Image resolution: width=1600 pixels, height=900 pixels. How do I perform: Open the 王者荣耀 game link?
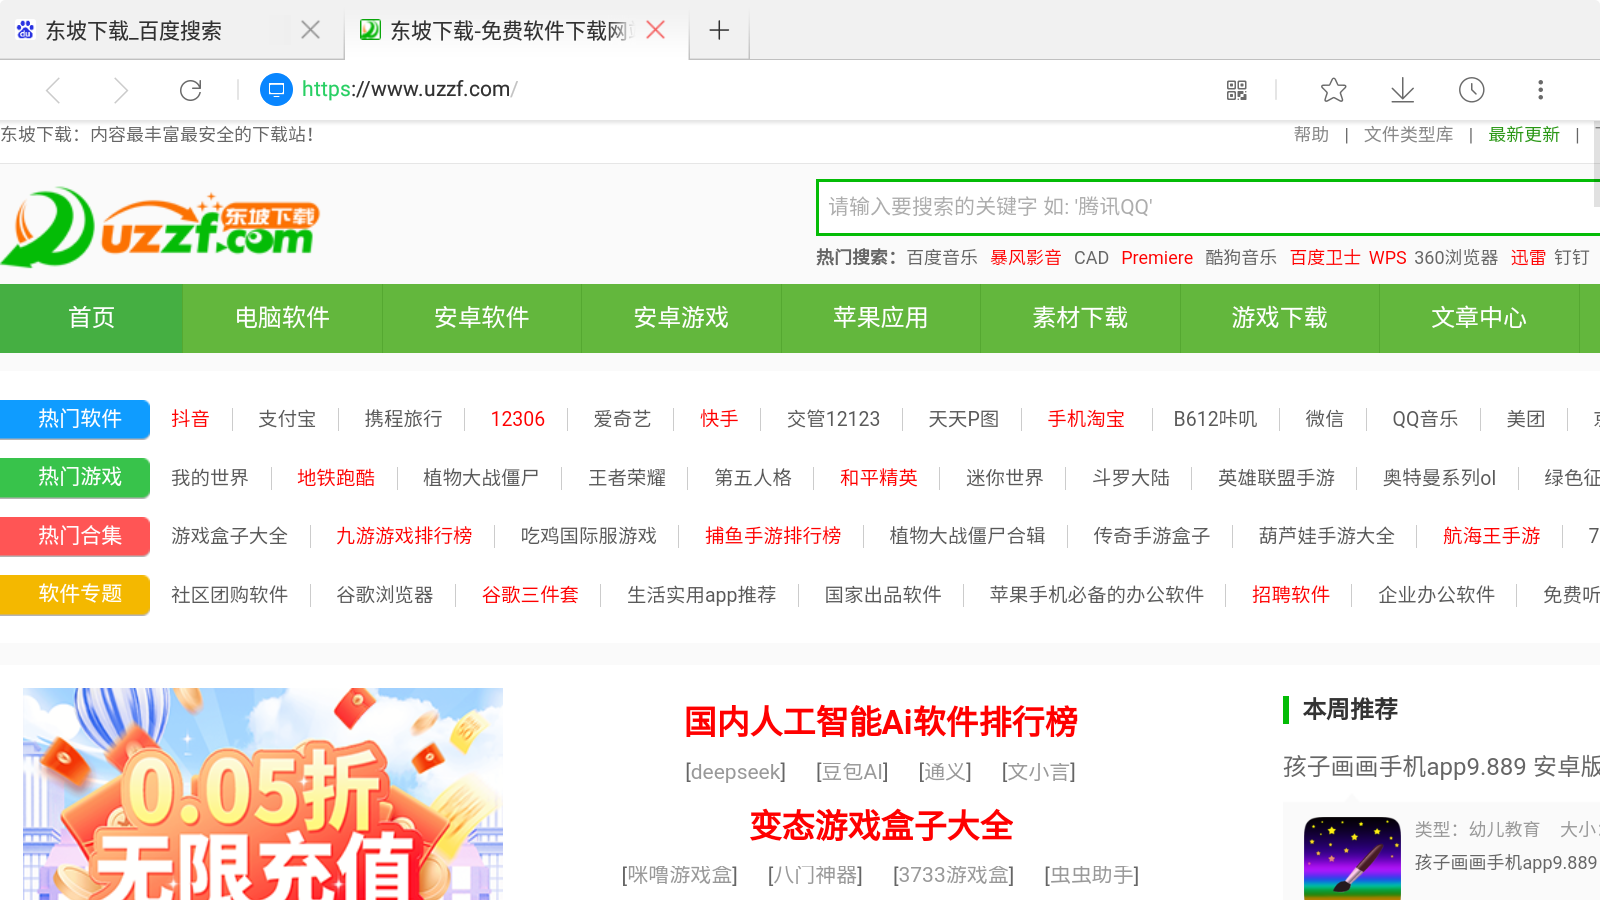pyautogui.click(x=627, y=478)
